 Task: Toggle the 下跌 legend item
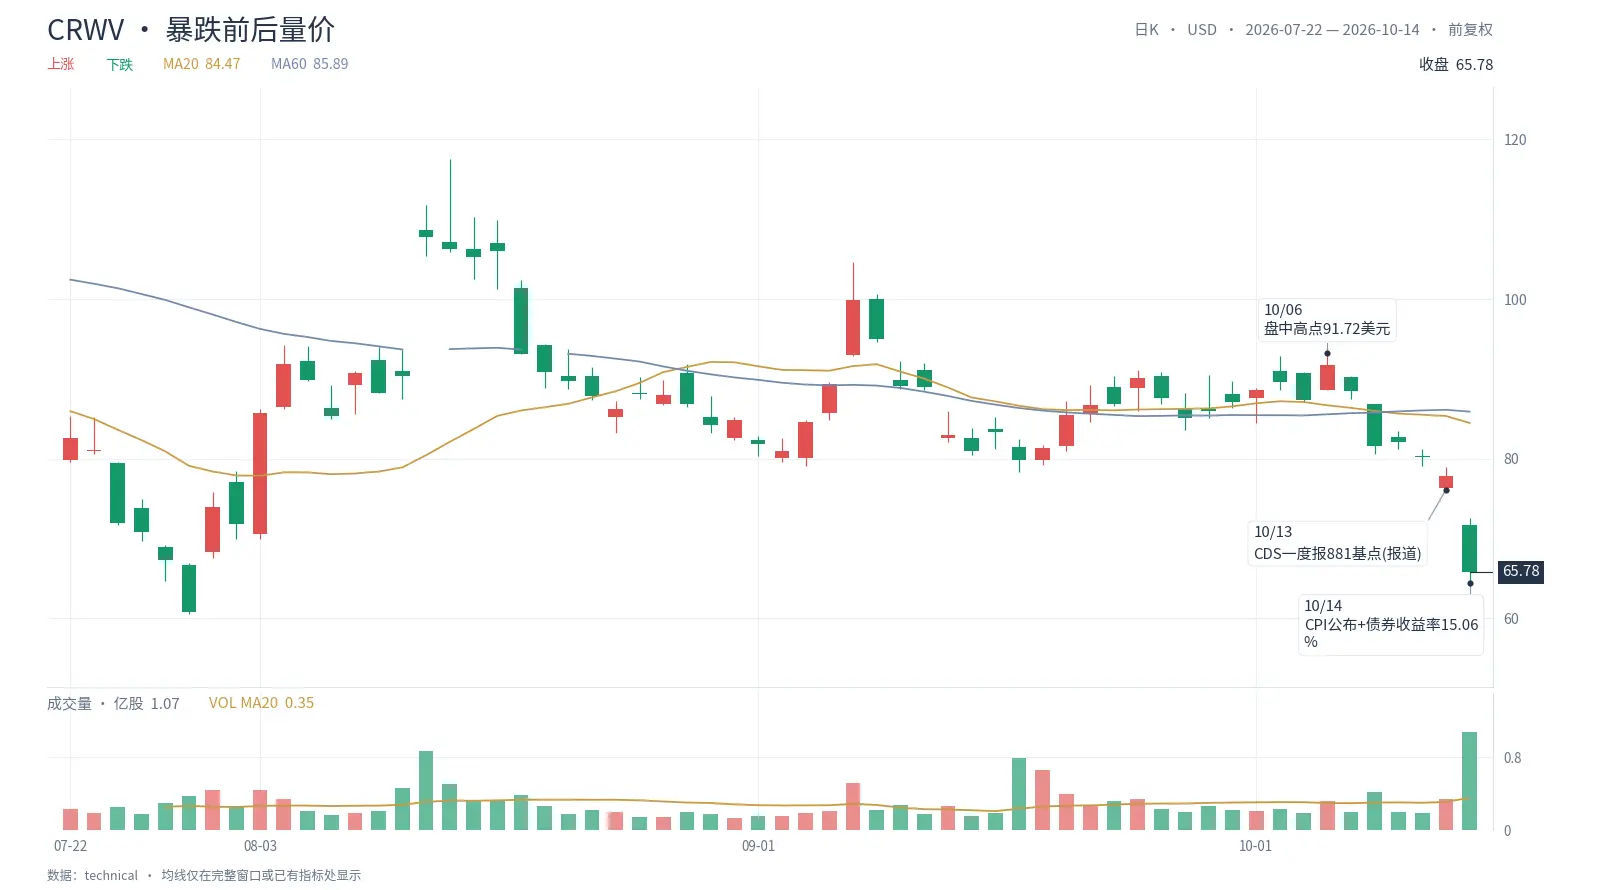click(120, 64)
